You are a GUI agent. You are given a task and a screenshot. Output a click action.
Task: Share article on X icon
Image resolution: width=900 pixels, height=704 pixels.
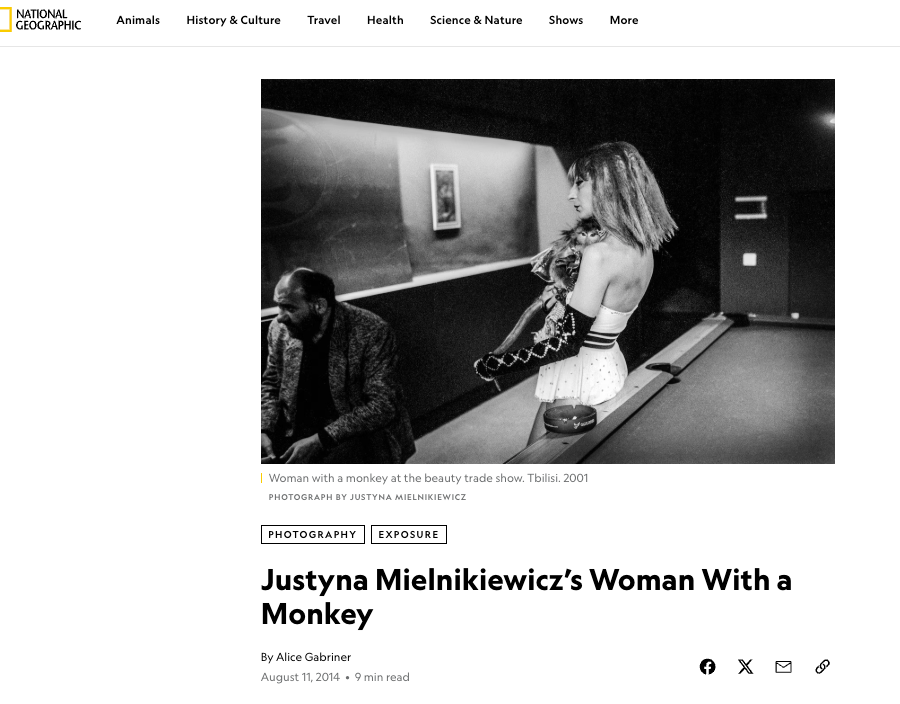pos(745,666)
